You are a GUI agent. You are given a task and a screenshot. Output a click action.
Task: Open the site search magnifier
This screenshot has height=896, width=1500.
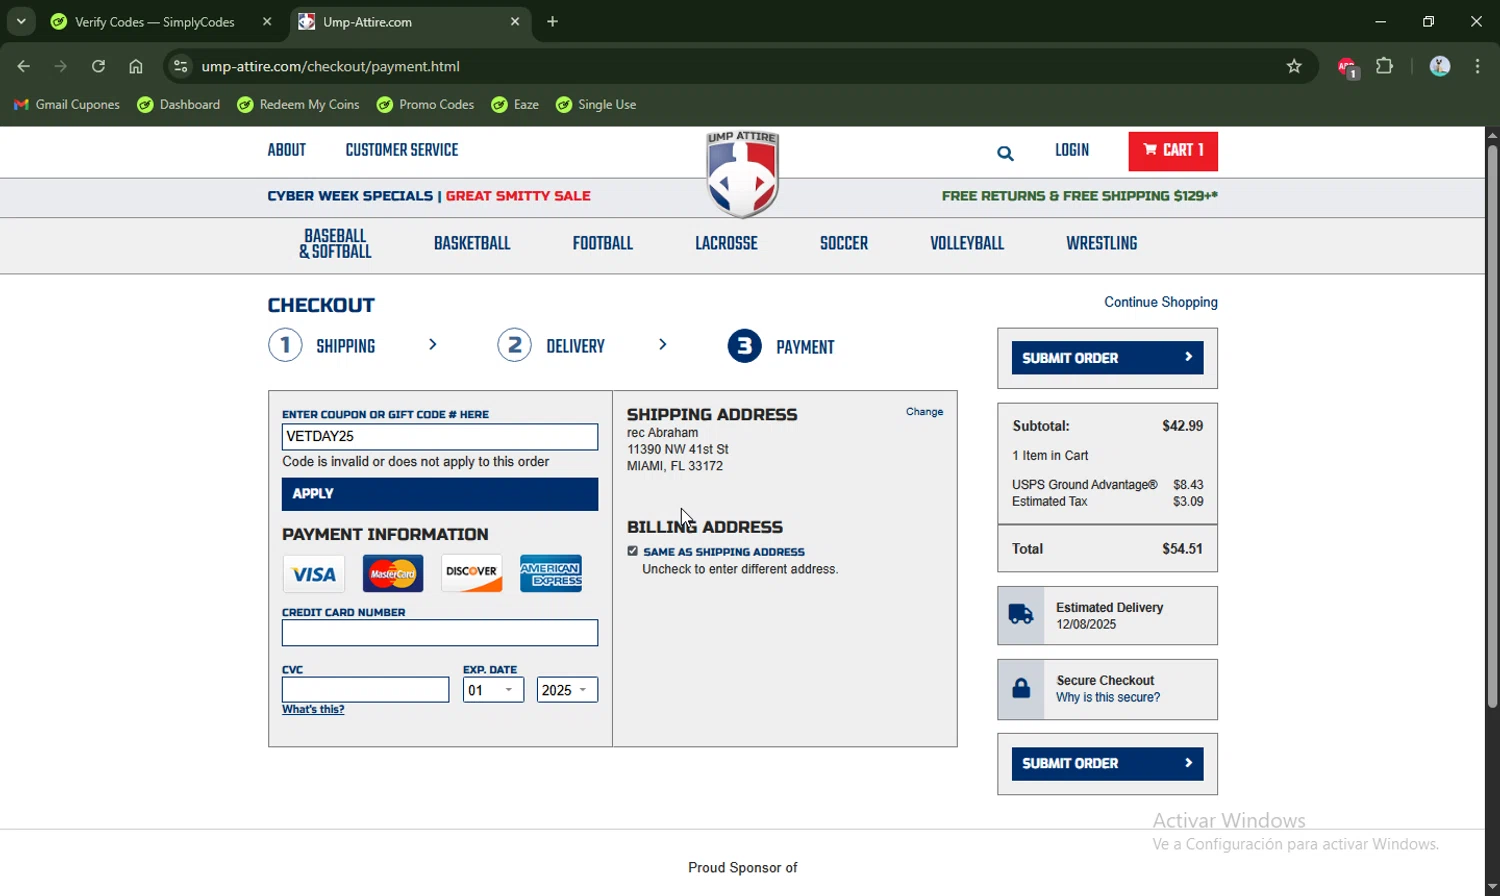coord(1005,153)
